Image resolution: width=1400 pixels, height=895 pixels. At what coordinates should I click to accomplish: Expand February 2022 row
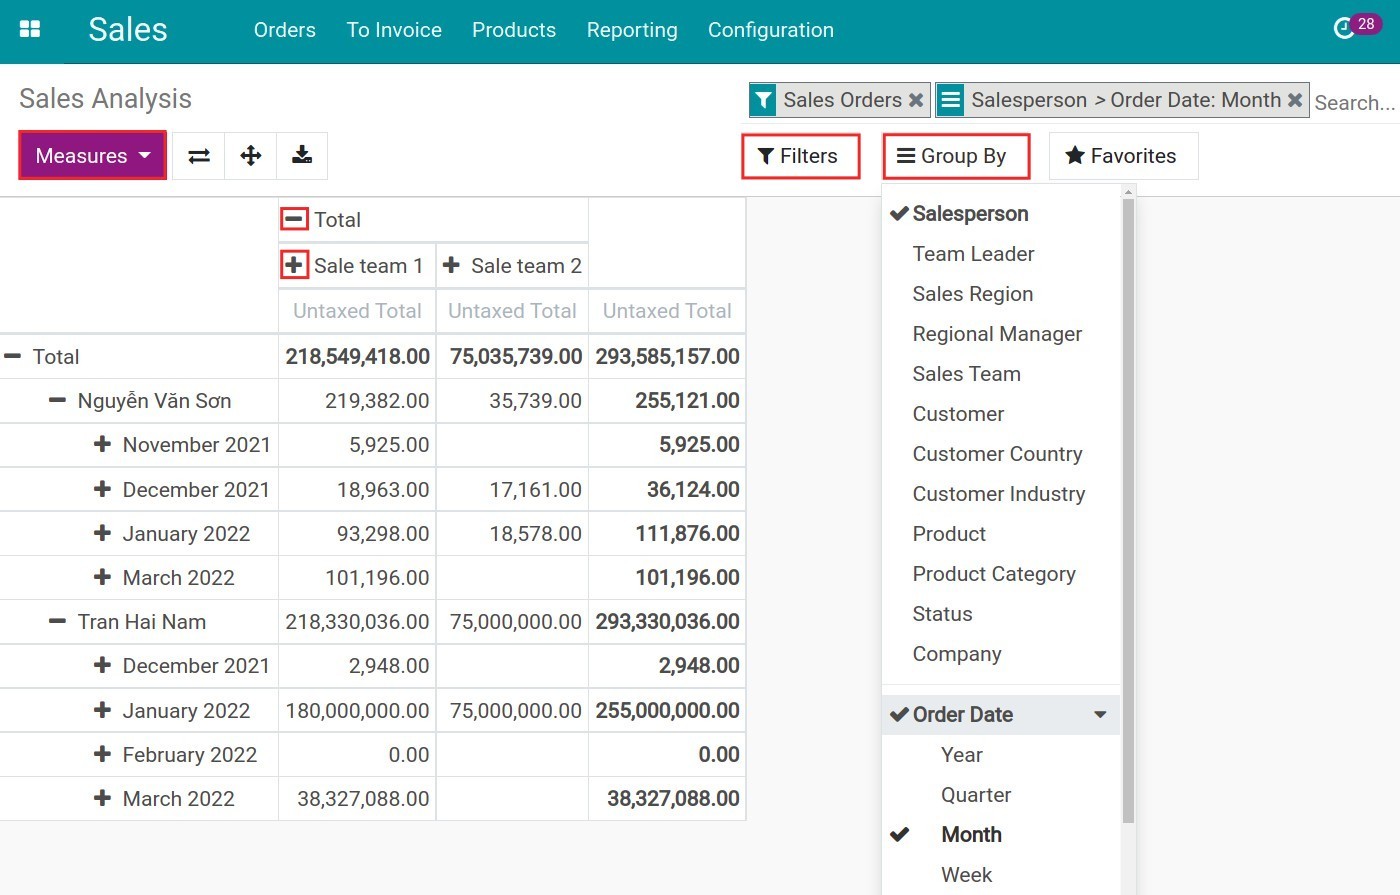click(102, 754)
